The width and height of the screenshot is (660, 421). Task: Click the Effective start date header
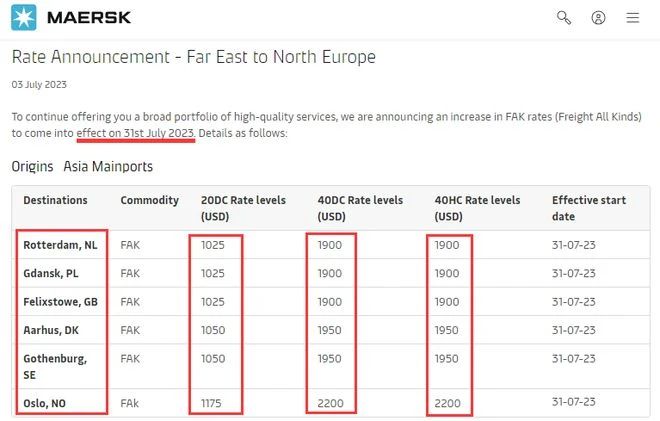tap(589, 208)
